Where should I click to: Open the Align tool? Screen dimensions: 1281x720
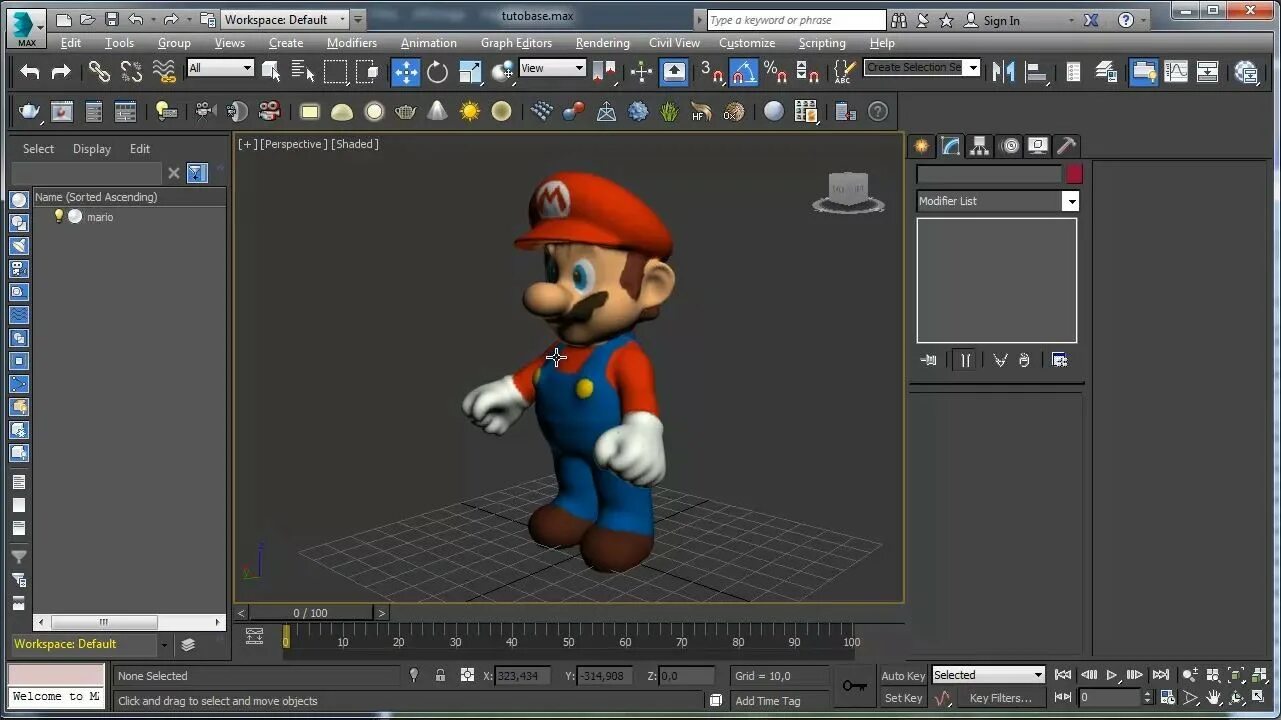(1036, 71)
